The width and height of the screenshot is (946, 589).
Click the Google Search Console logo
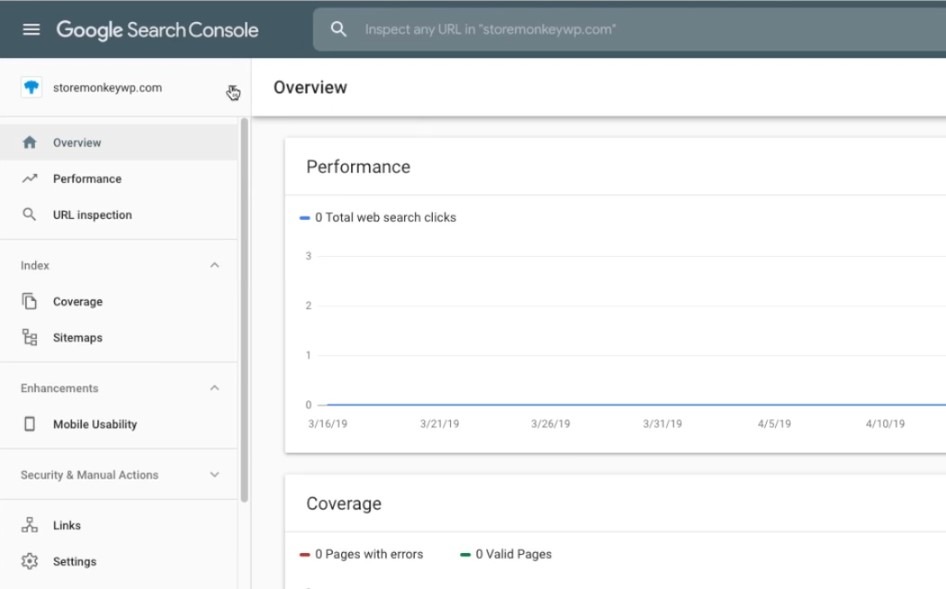click(157, 30)
